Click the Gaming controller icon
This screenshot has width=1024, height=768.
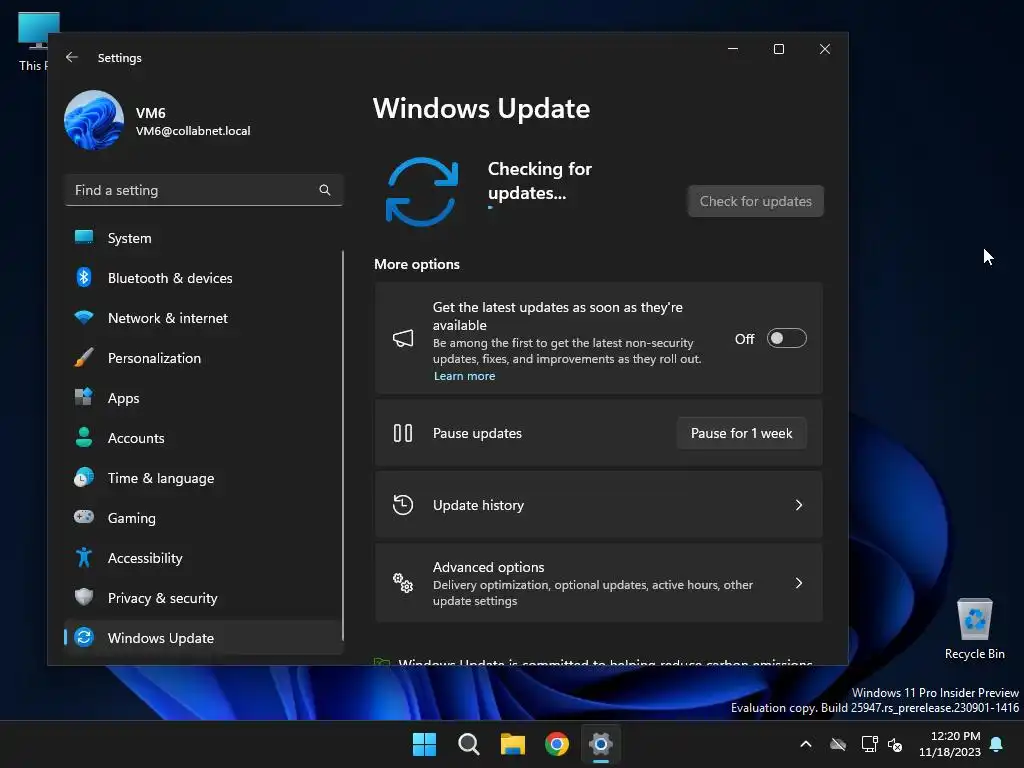(x=84, y=517)
